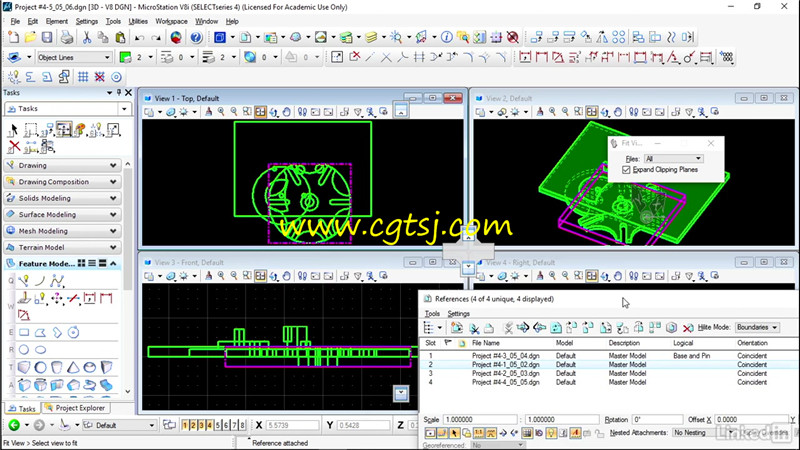Toggle view 2 button in view toggles
Screen dimensions: 800x450
[x=193, y=425]
